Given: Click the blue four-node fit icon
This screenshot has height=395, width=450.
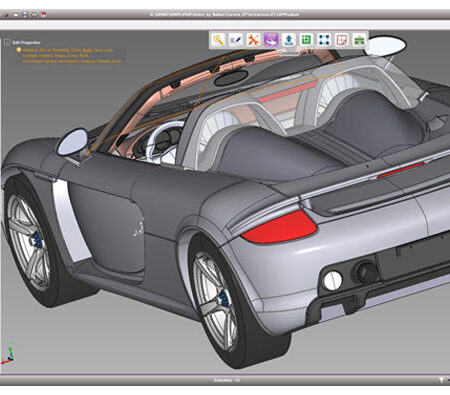Looking at the screenshot, I should (324, 40).
